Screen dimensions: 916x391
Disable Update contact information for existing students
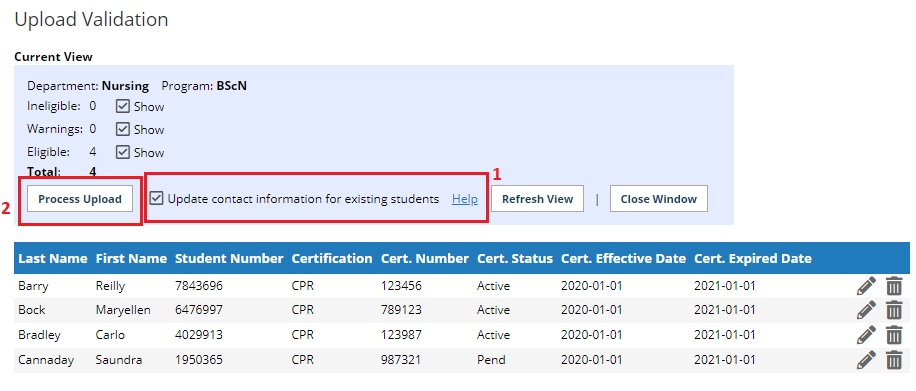[156, 199]
